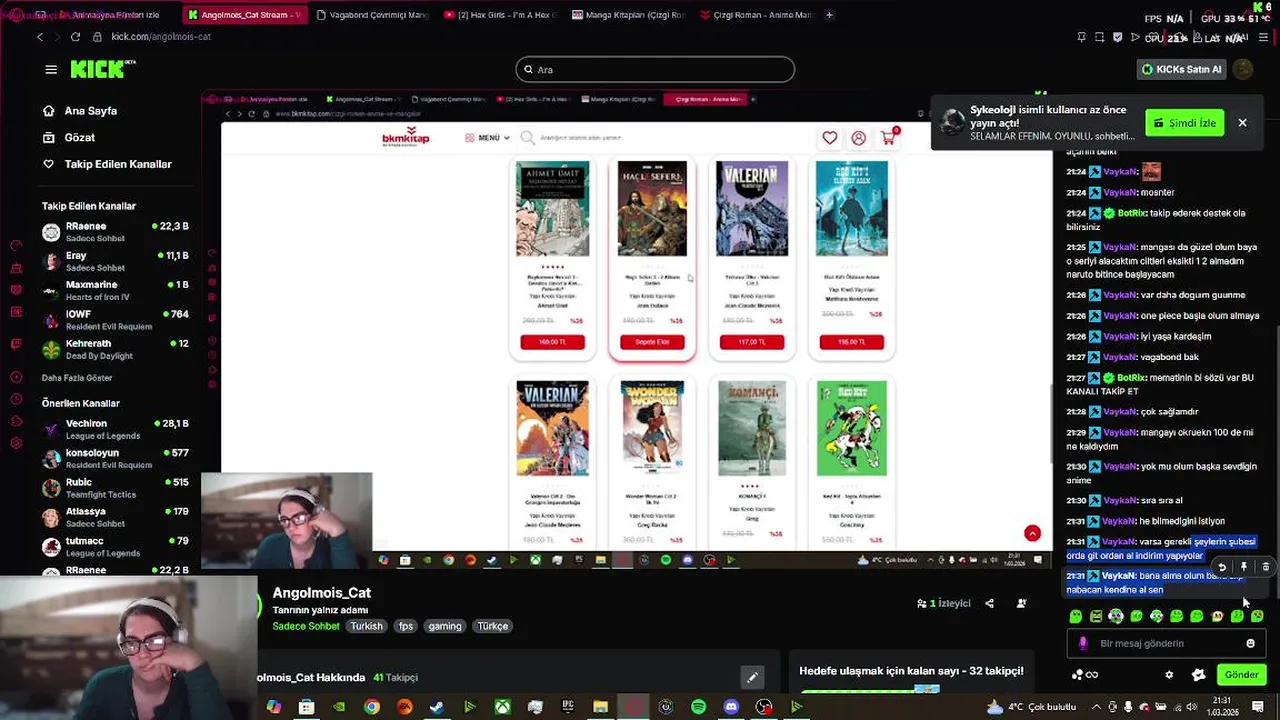Click the chat badge star icon
The width and height of the screenshot is (1280, 720).
[x=1198, y=675]
